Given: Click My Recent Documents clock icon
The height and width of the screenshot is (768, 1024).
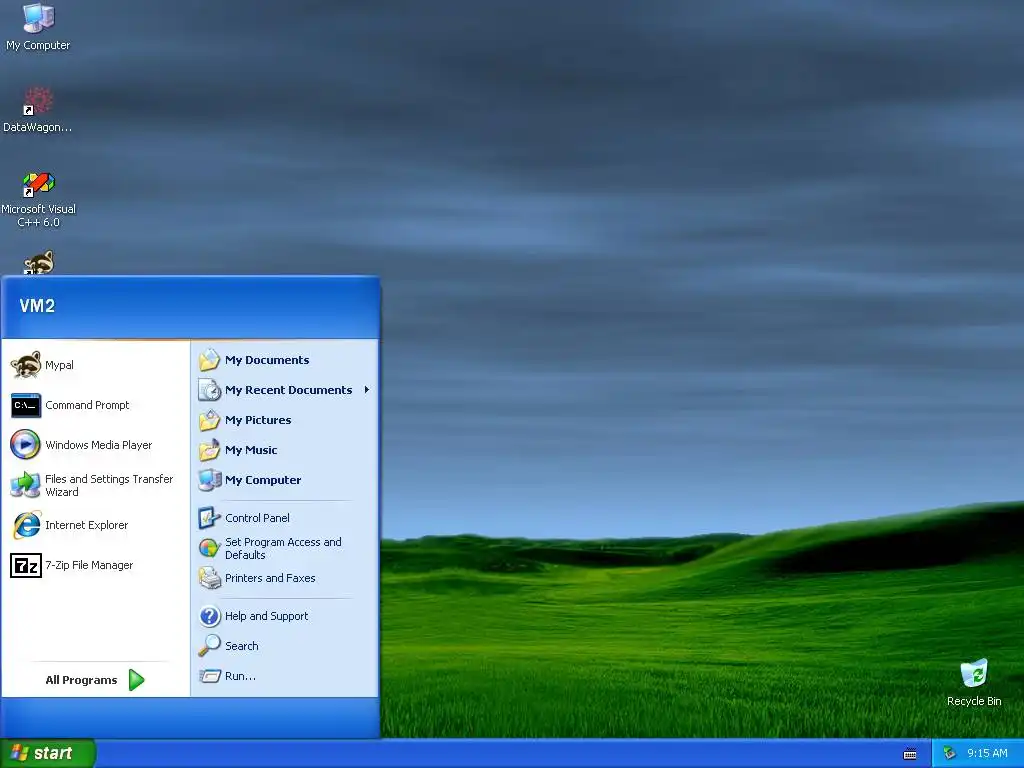Looking at the screenshot, I should pos(210,390).
